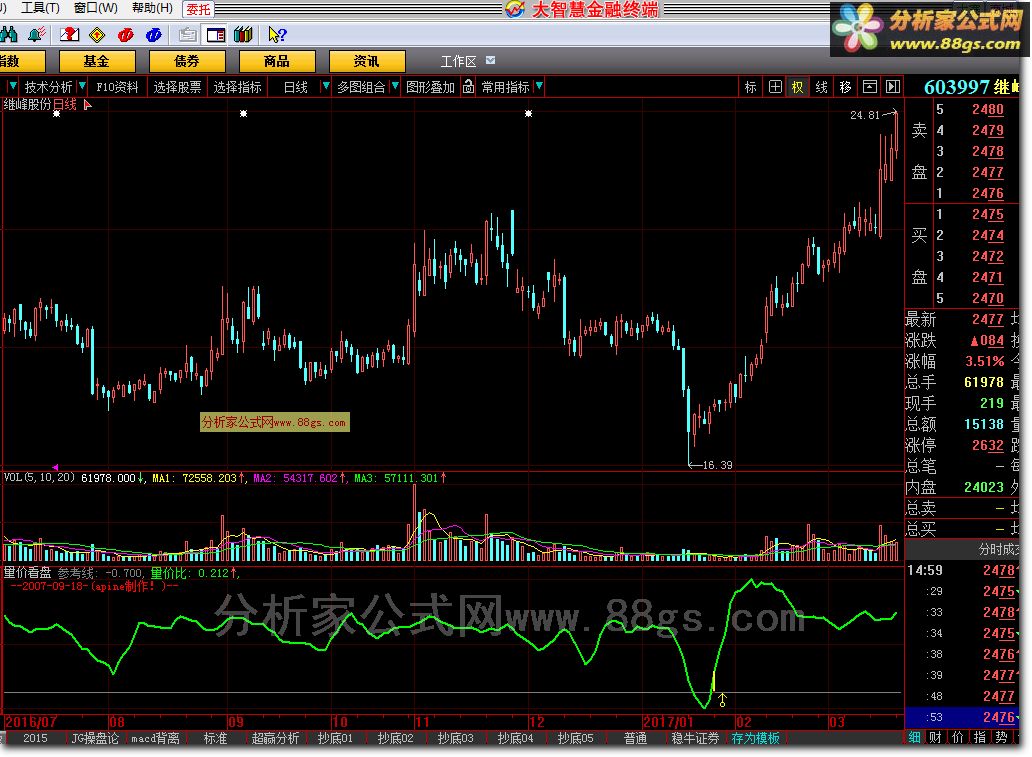Click the 大智慧 logo icon in title bar

(x=515, y=9)
